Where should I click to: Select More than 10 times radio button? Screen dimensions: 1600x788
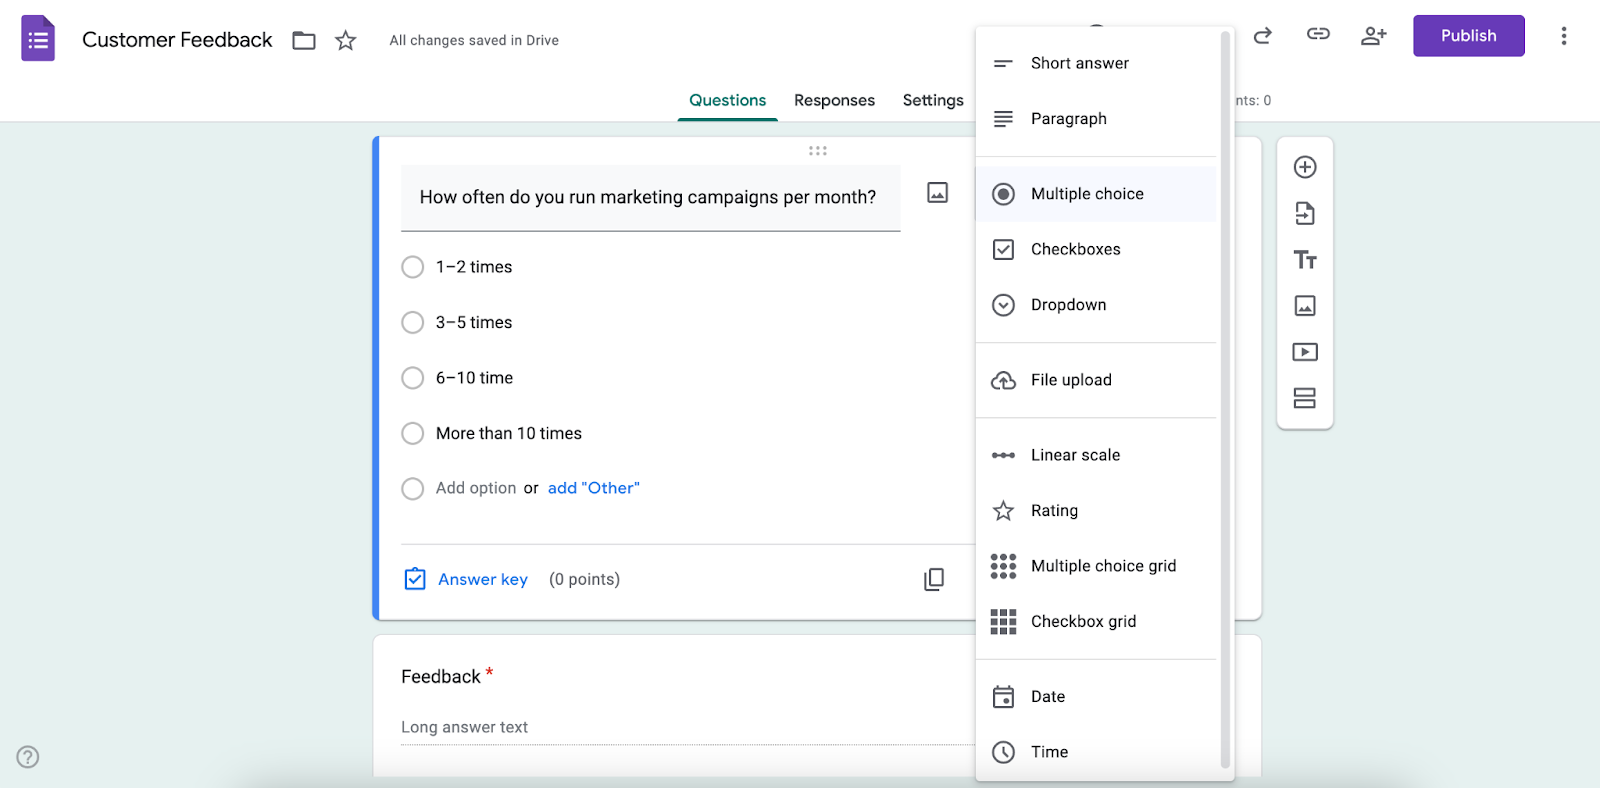pos(413,433)
